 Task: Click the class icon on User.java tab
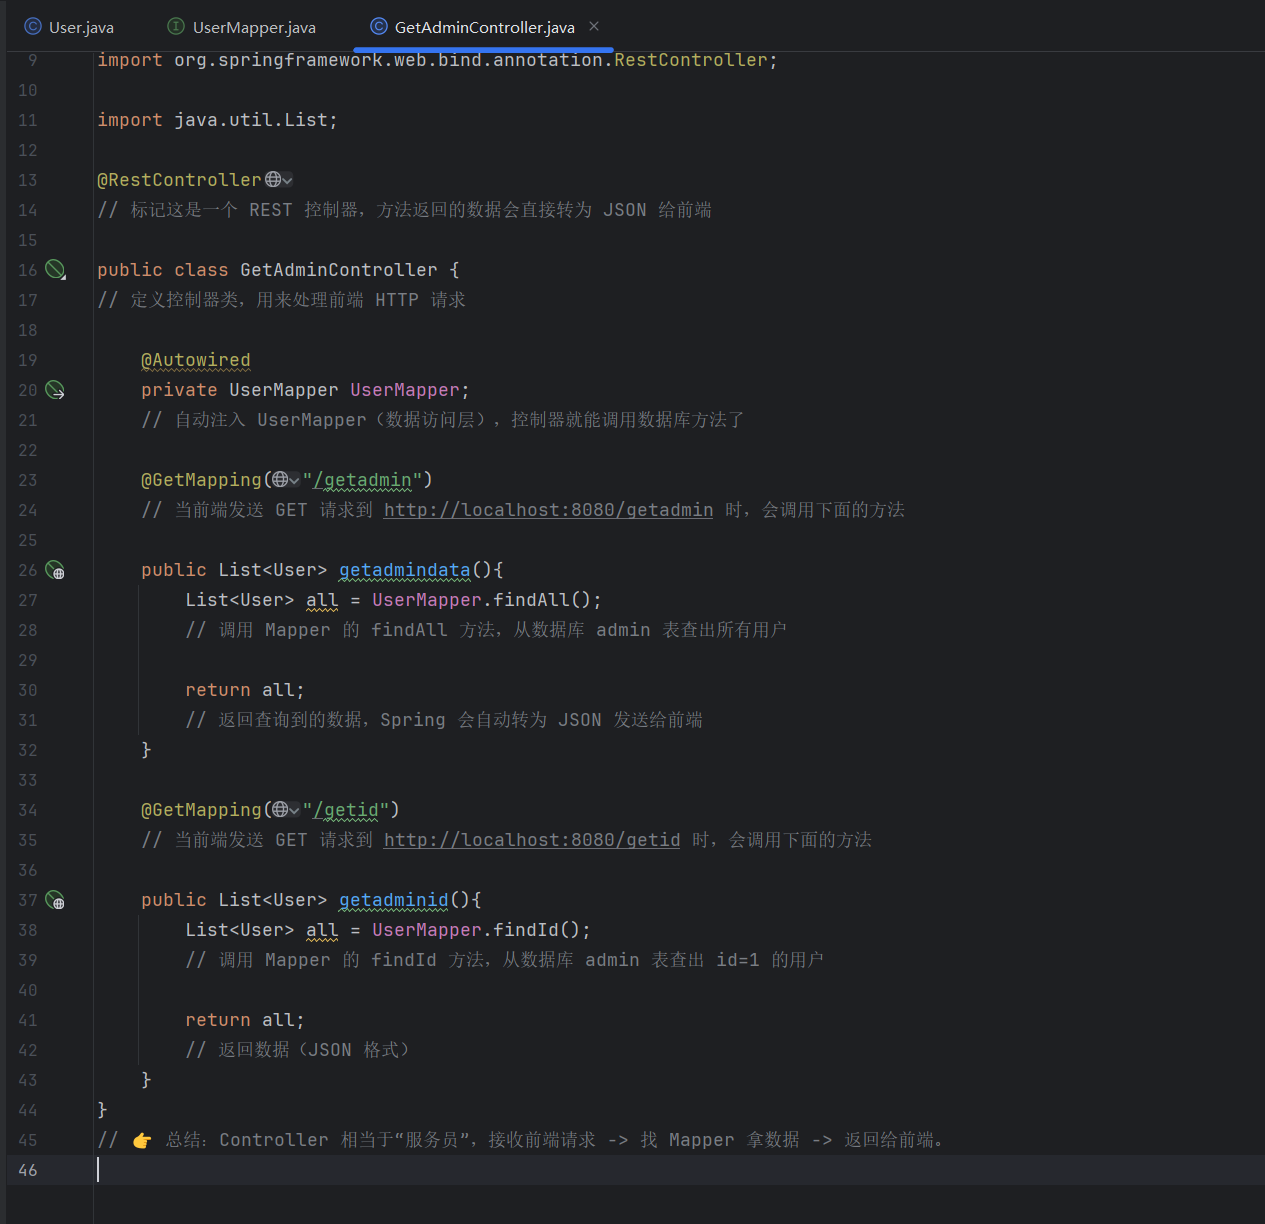(33, 27)
